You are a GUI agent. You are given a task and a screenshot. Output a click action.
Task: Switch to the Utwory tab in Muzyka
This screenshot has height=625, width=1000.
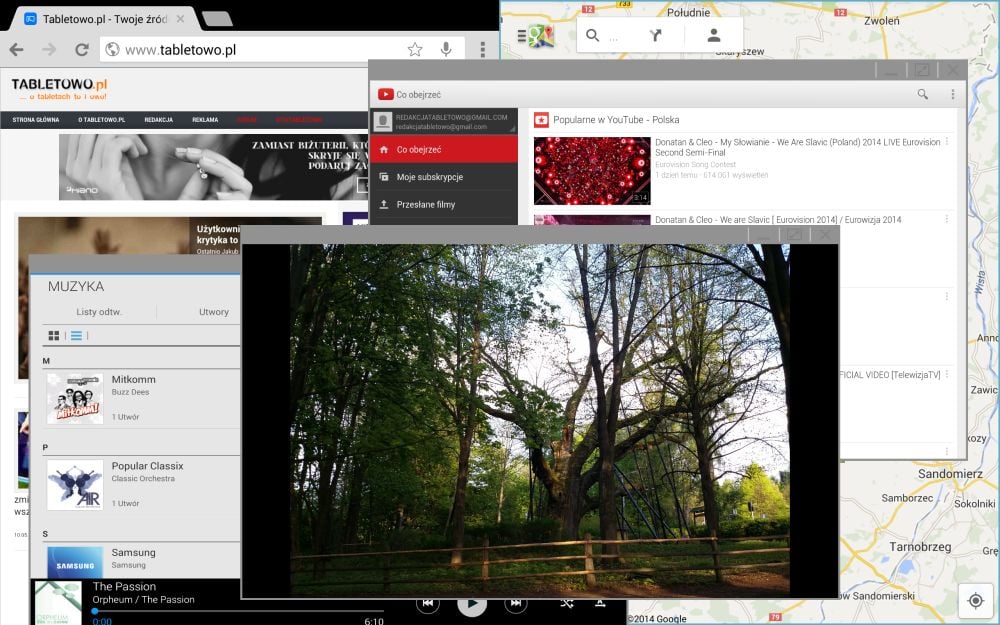tap(213, 312)
